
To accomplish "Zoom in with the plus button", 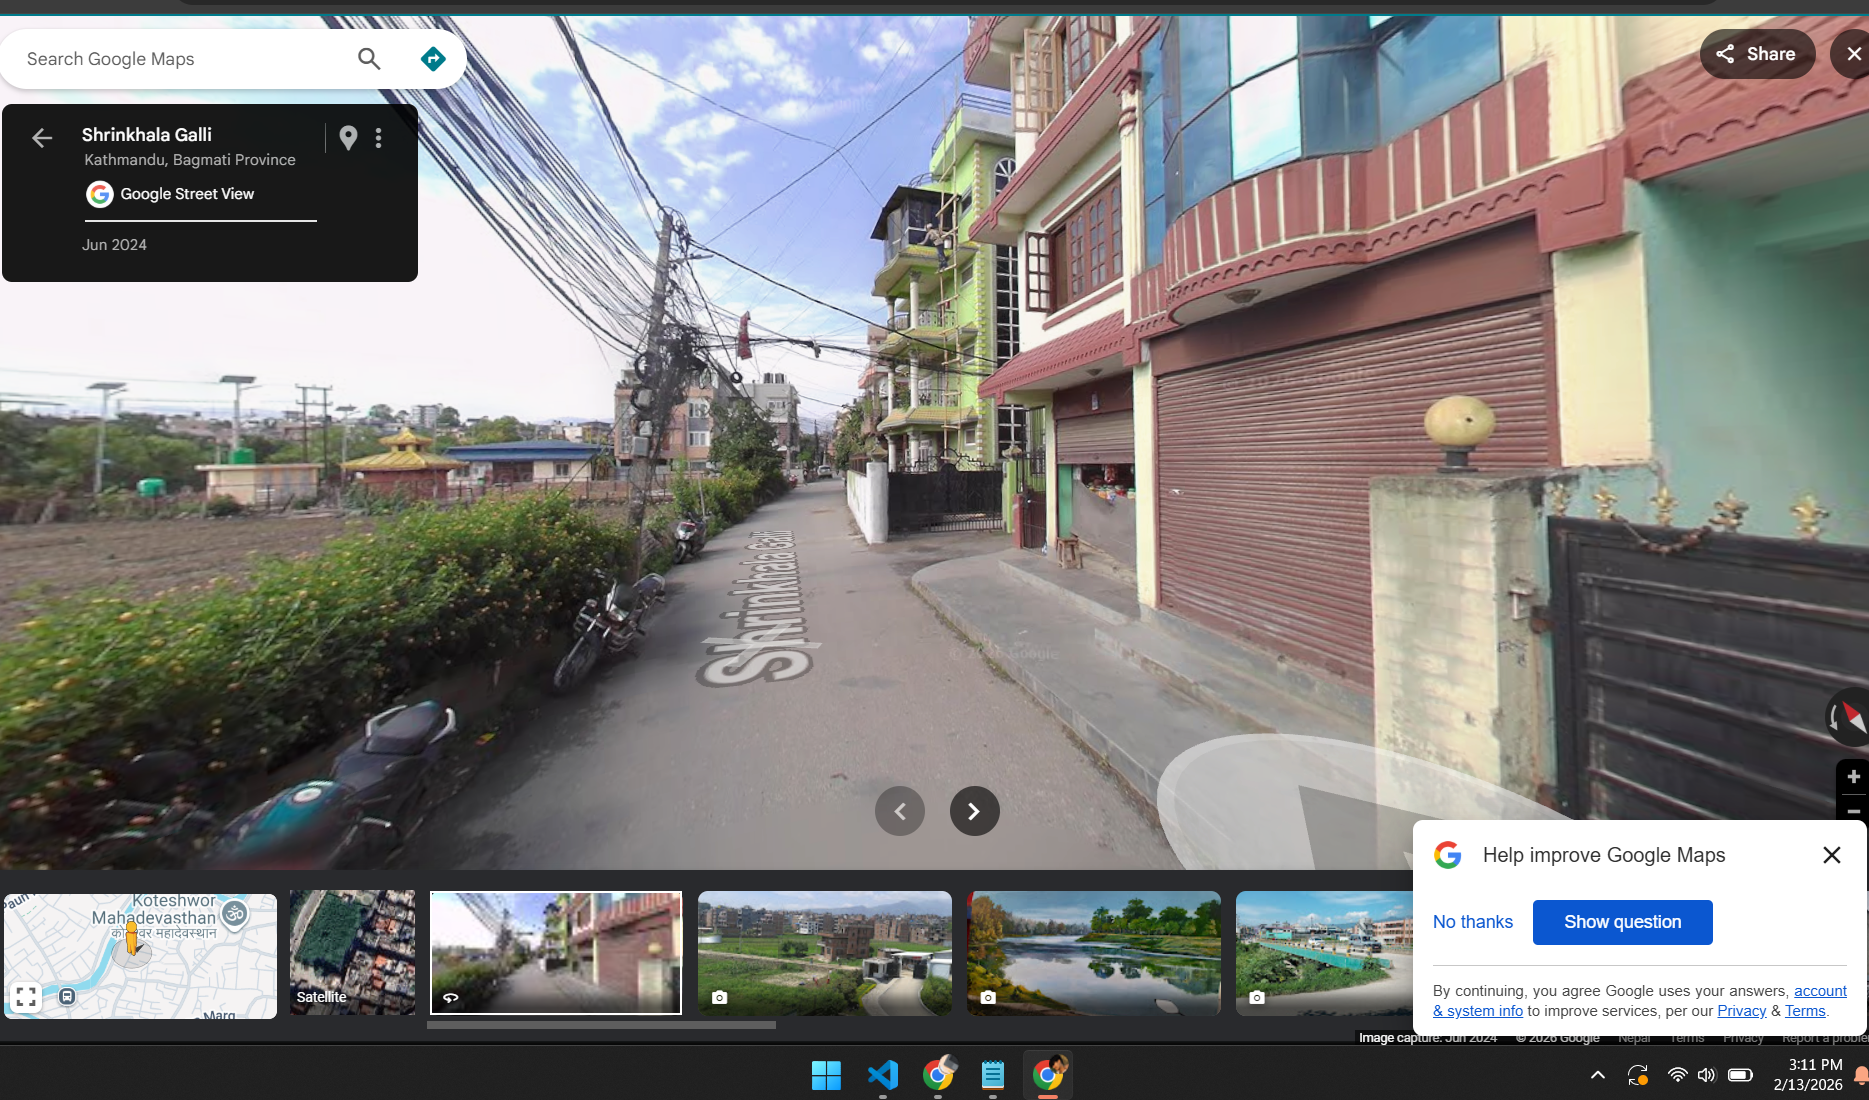I will point(1852,777).
